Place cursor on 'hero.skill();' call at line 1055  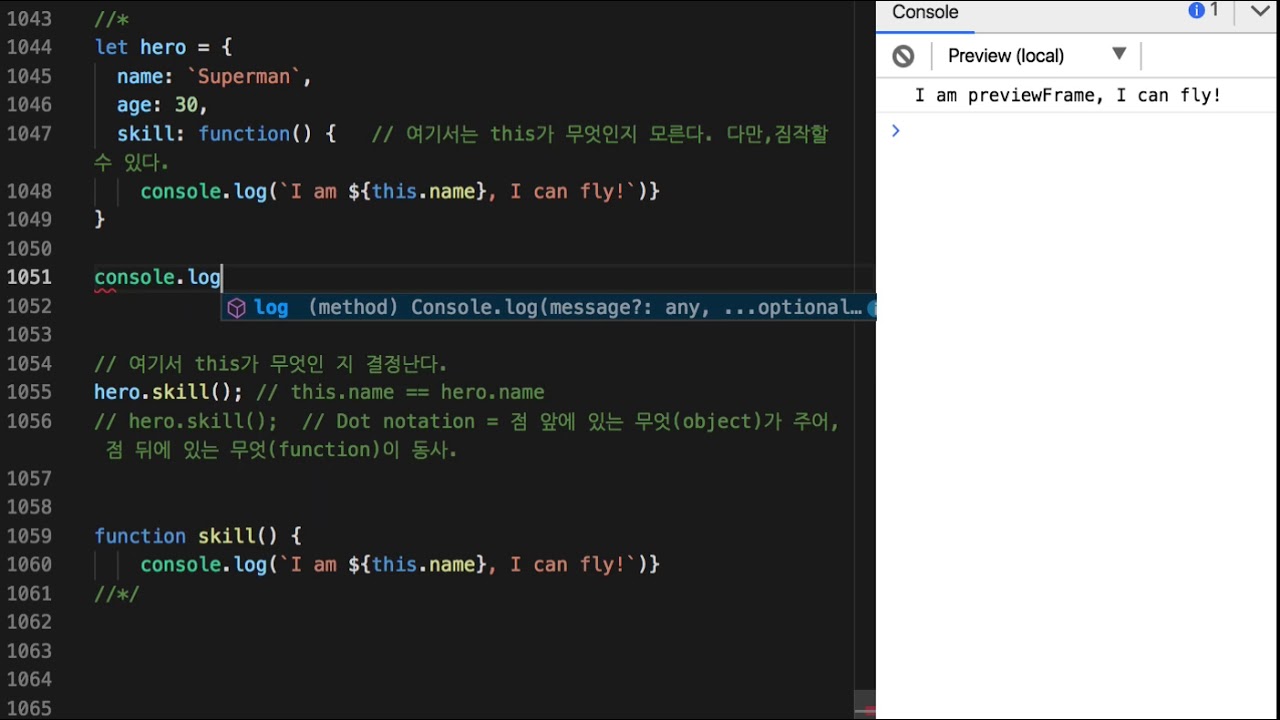pos(168,392)
